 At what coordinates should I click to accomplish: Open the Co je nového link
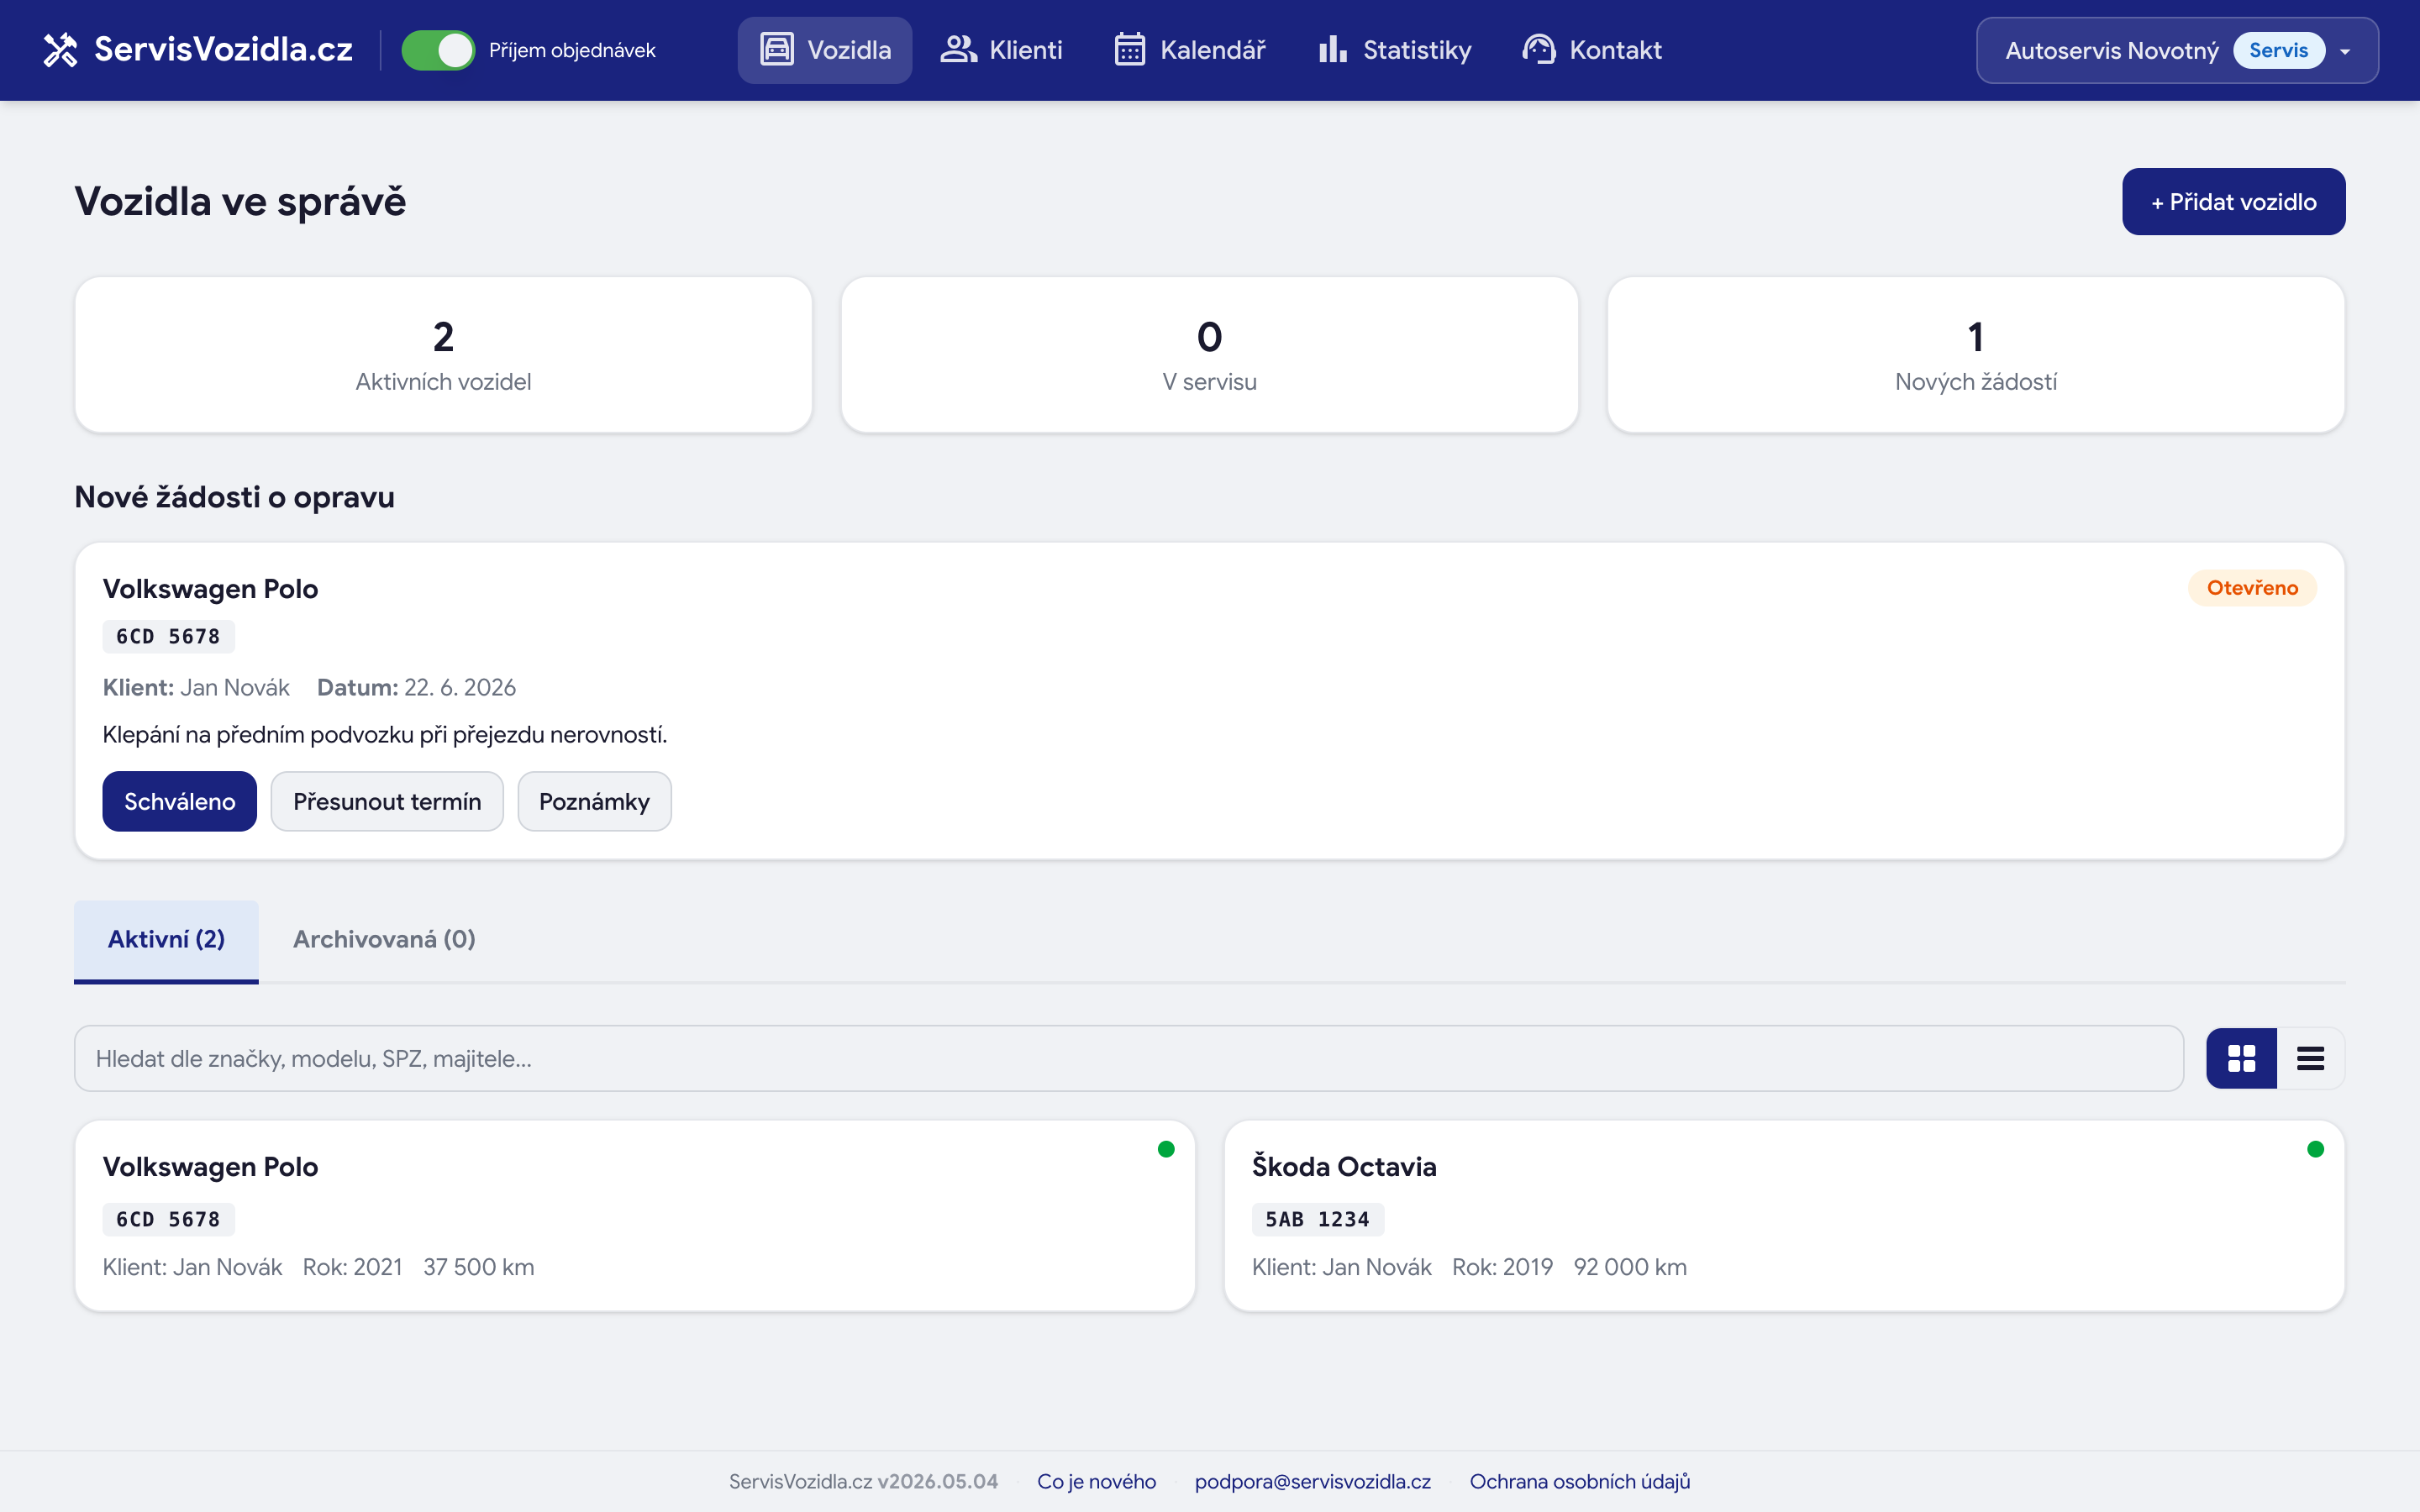tap(1096, 1481)
